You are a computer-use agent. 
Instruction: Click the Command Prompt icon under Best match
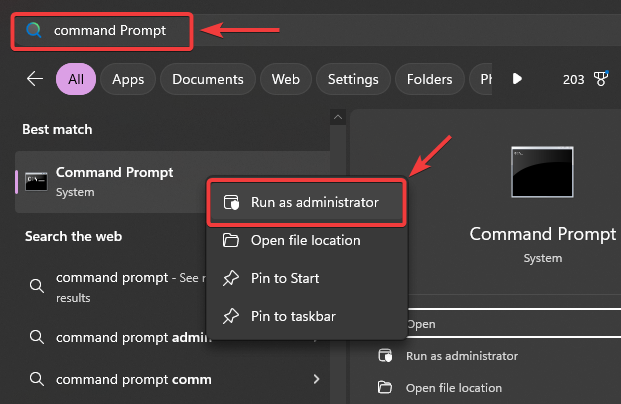36,181
